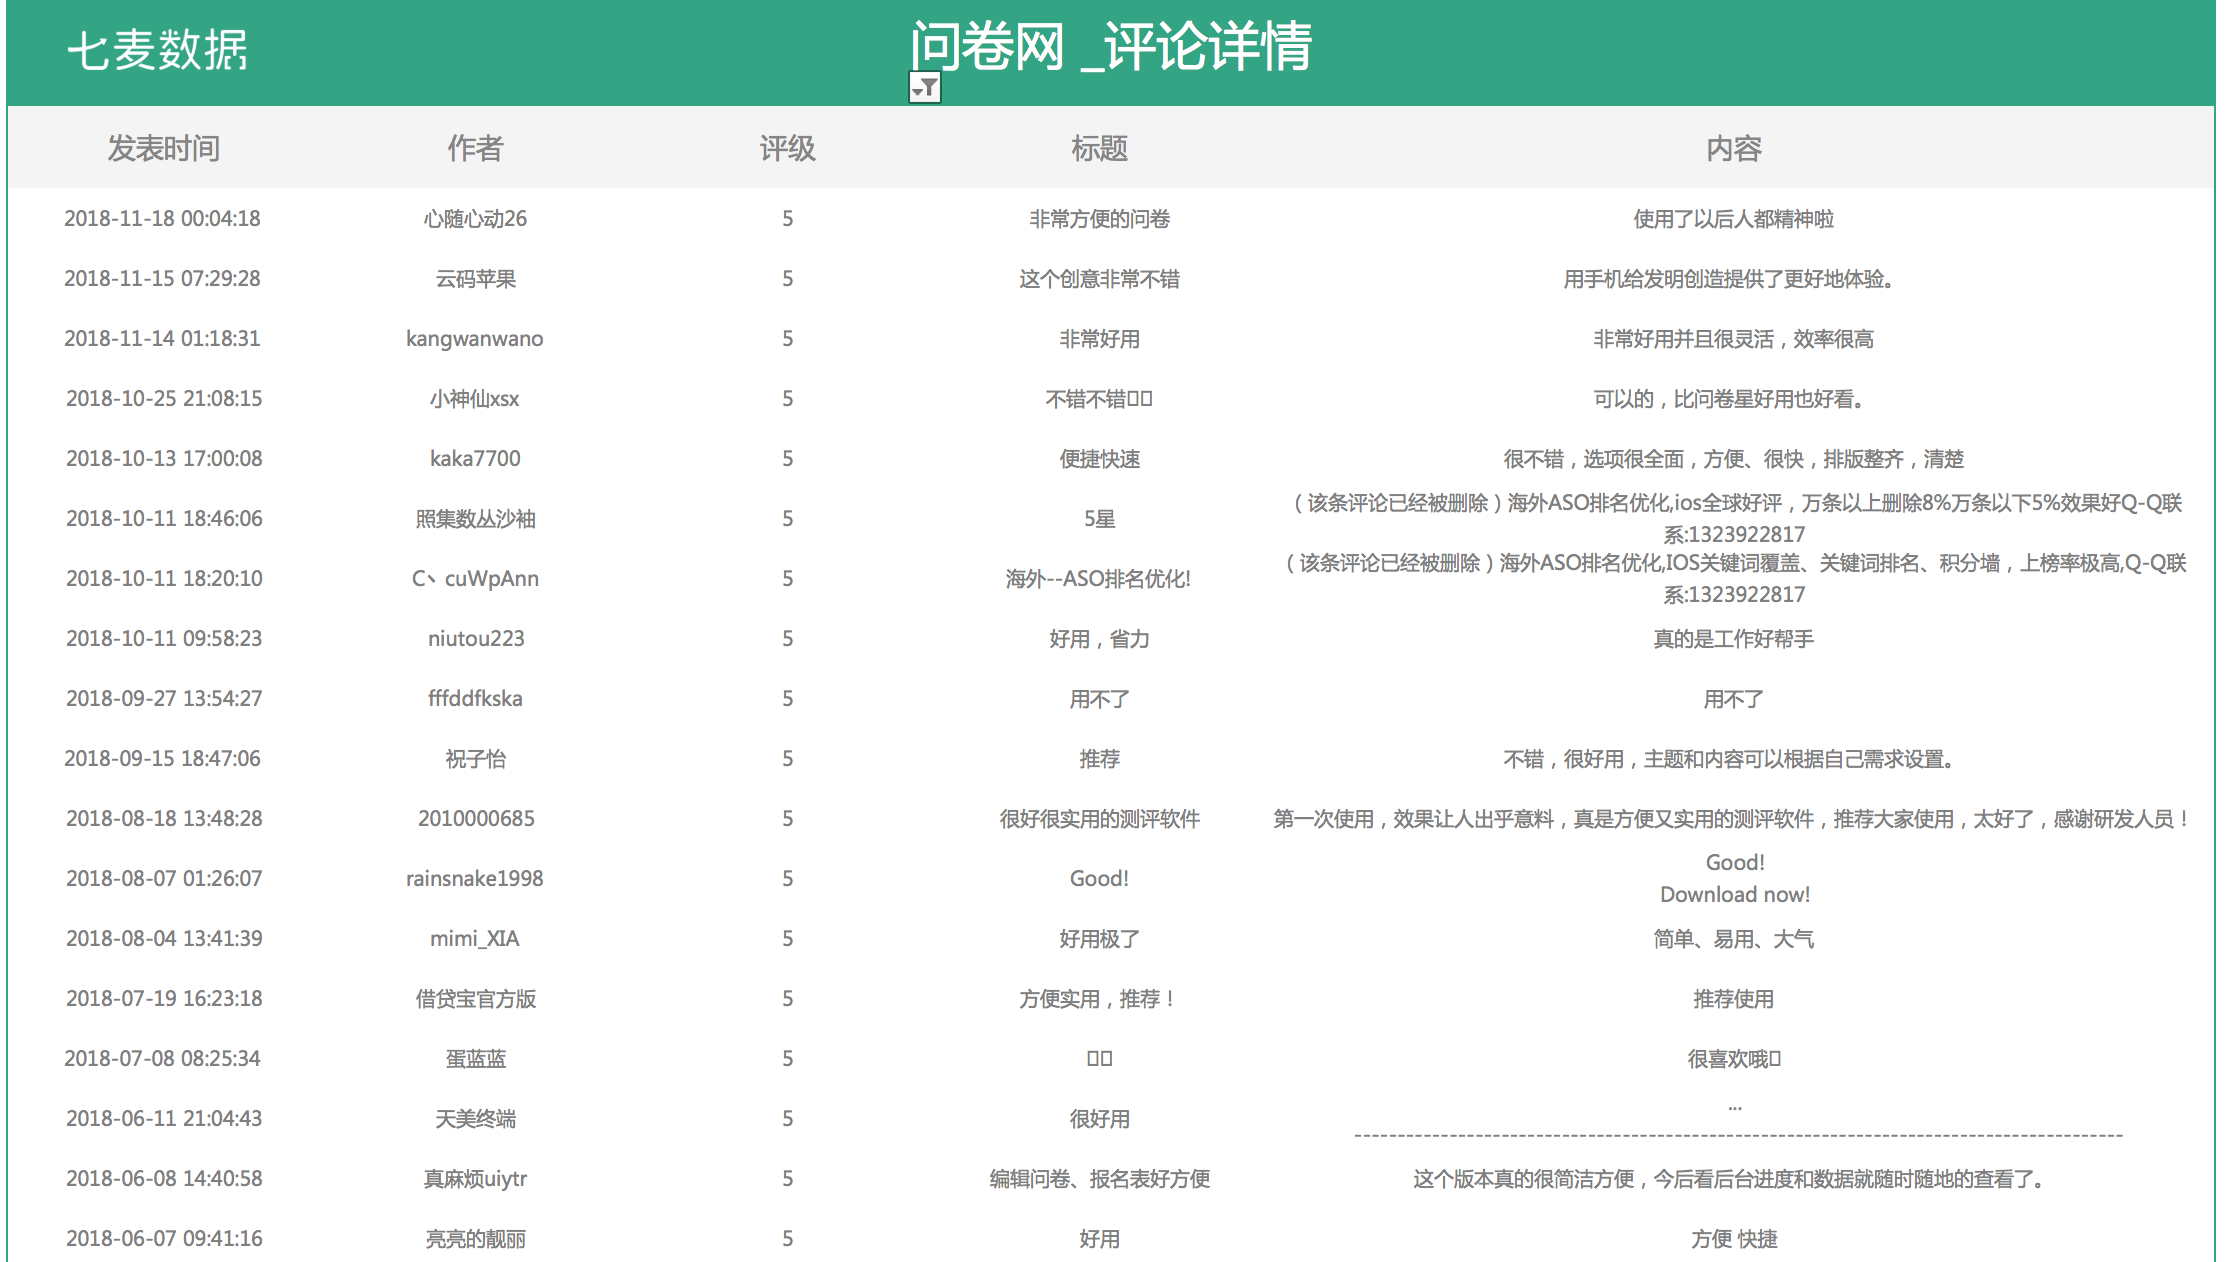Click title 很好很实用的测评软件
Screen dimensions: 2228x1262
point(1100,819)
